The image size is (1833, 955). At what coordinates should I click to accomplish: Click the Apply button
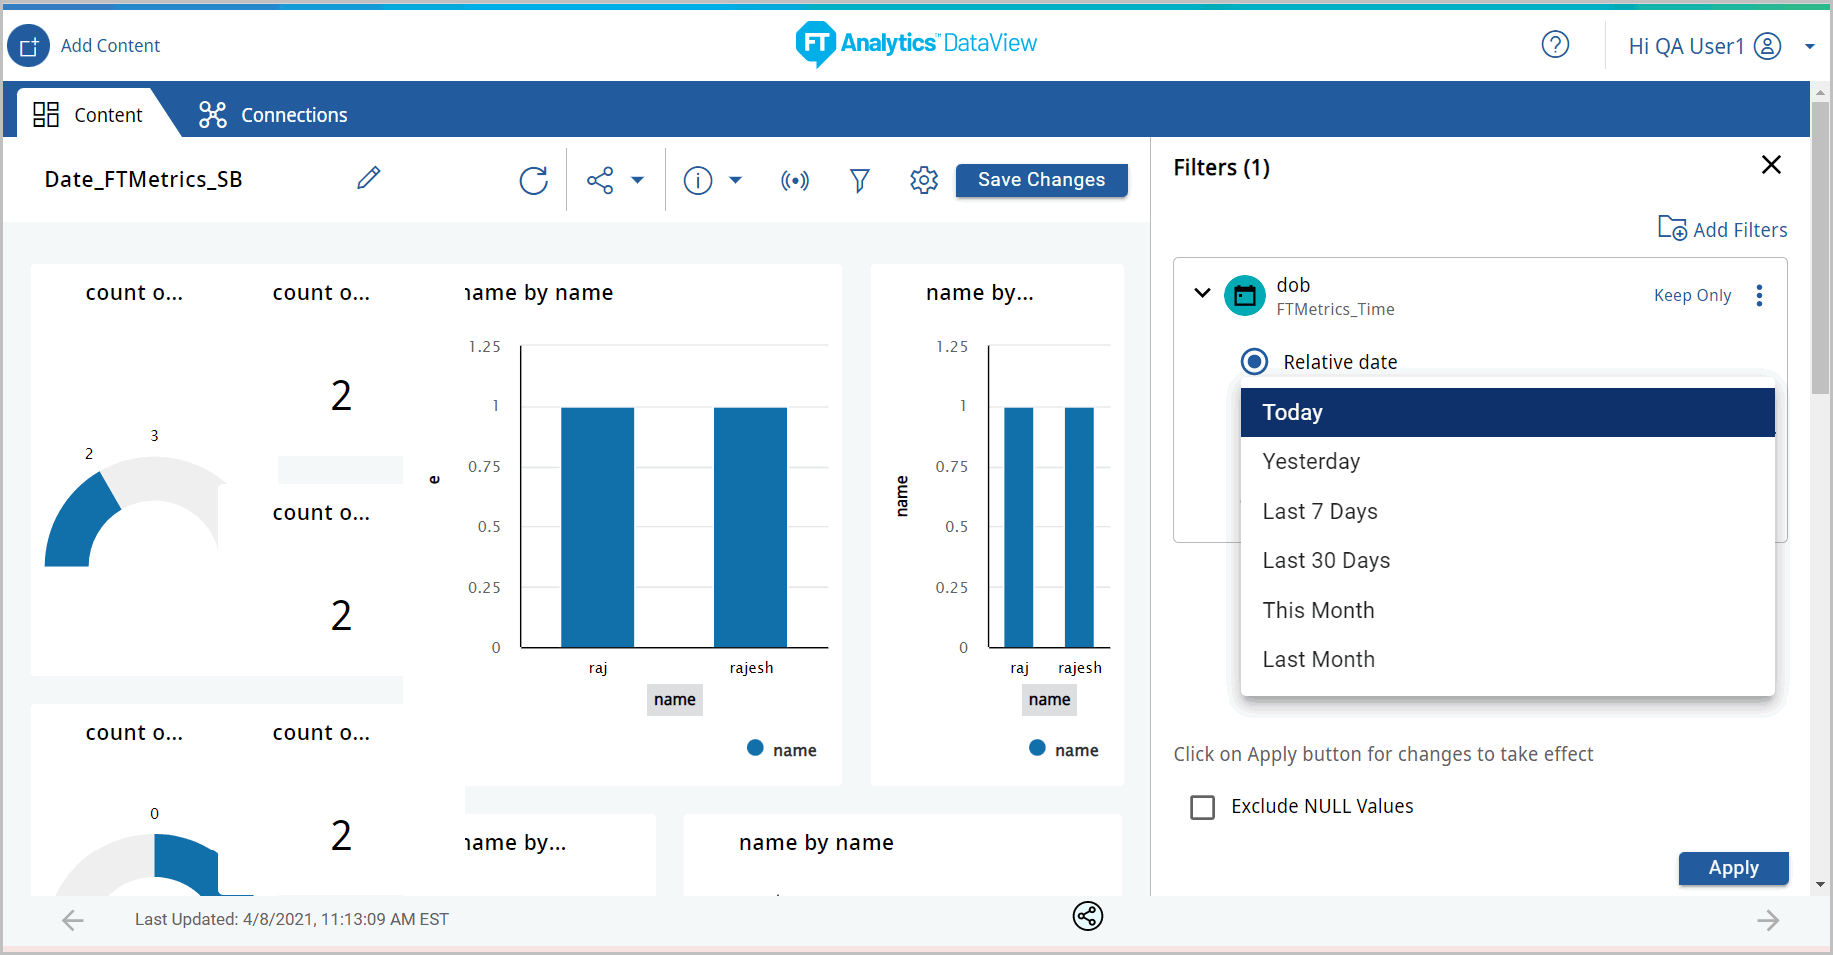point(1732,868)
